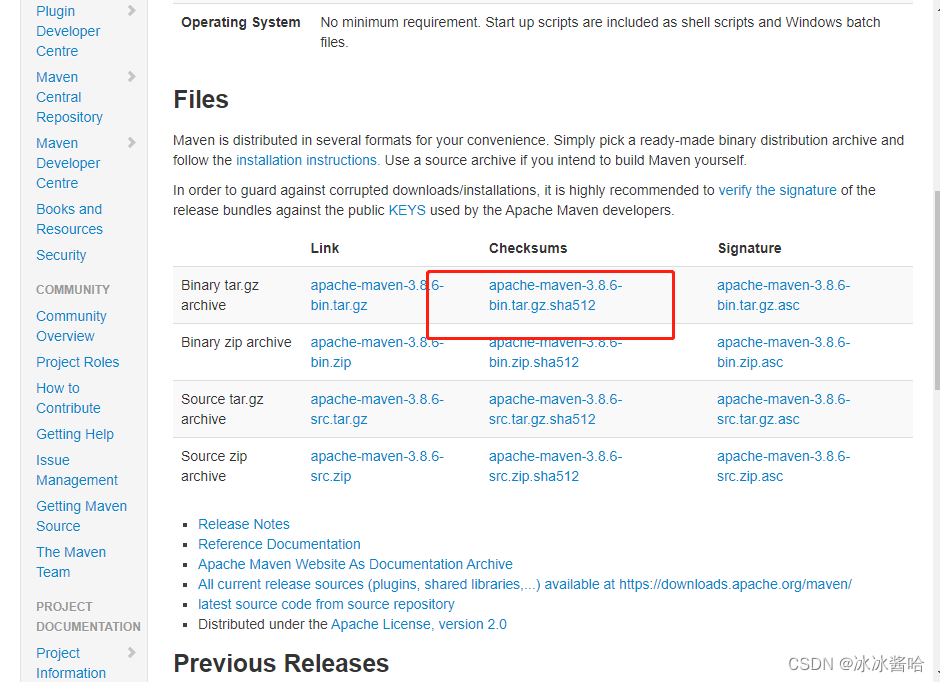Open apache-maven-3.8.6-bin.zip.asc signature
Image resolution: width=940 pixels, height=682 pixels.
(784, 352)
